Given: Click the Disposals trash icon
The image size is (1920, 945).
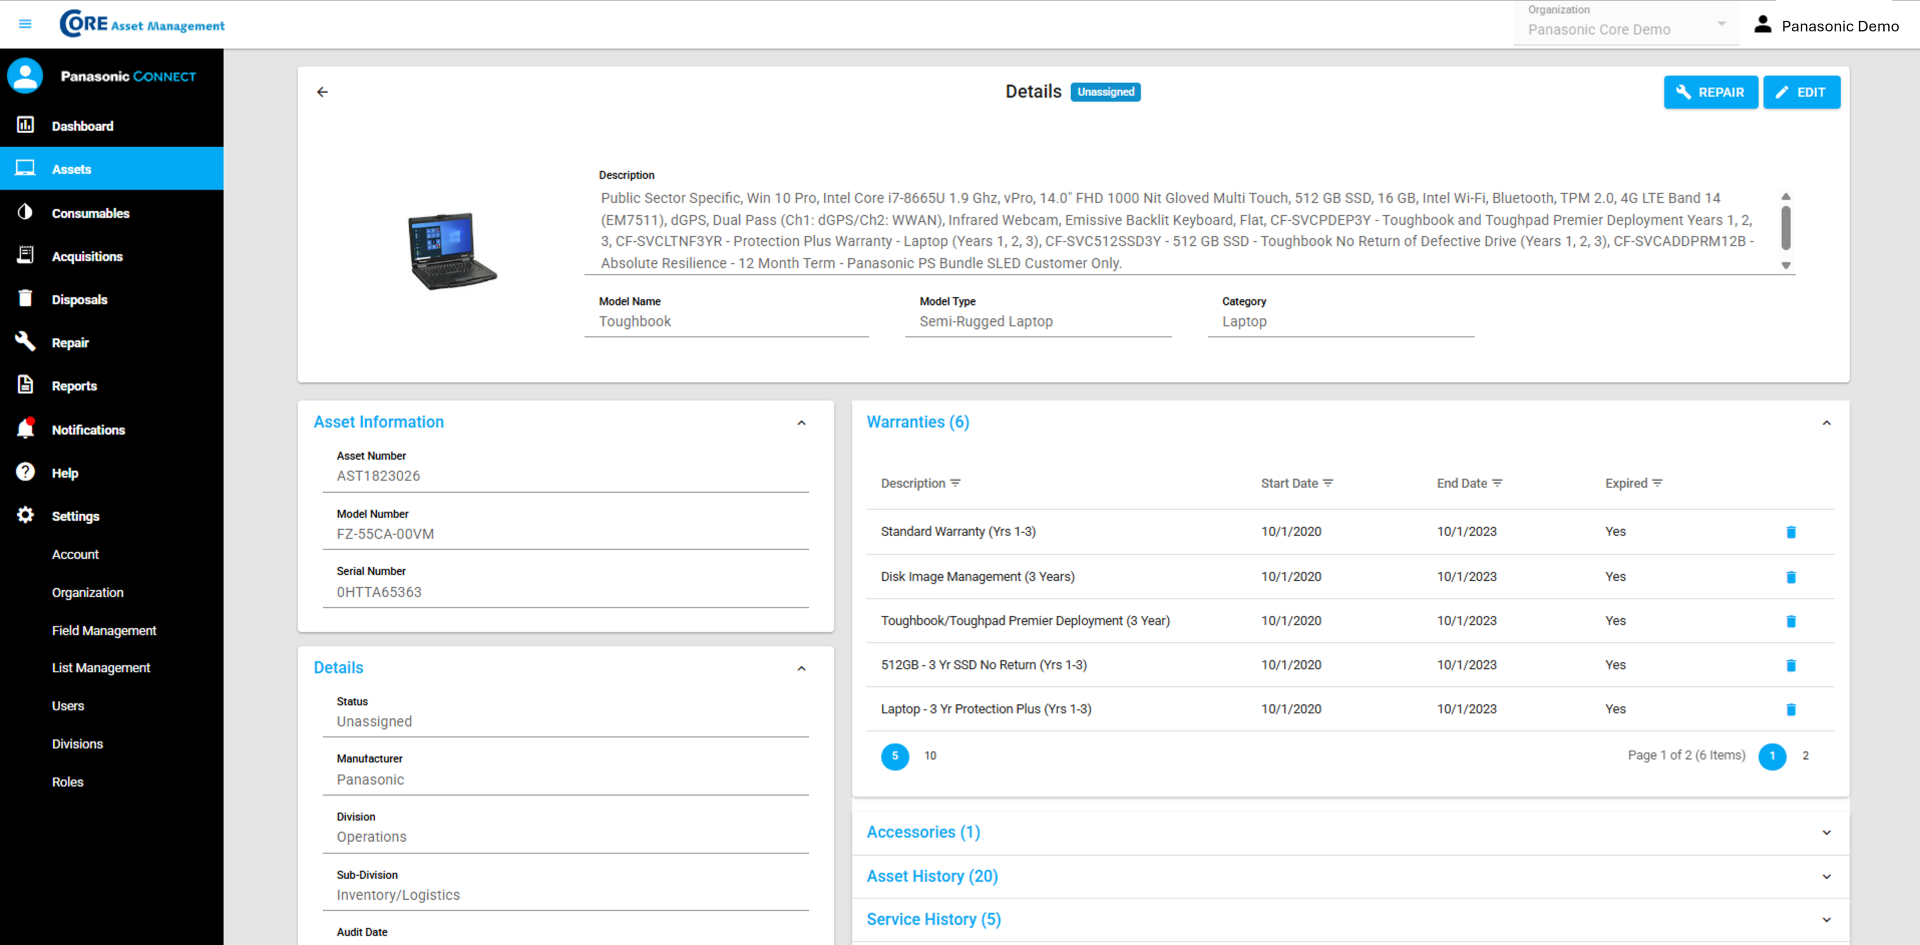Looking at the screenshot, I should pos(25,298).
